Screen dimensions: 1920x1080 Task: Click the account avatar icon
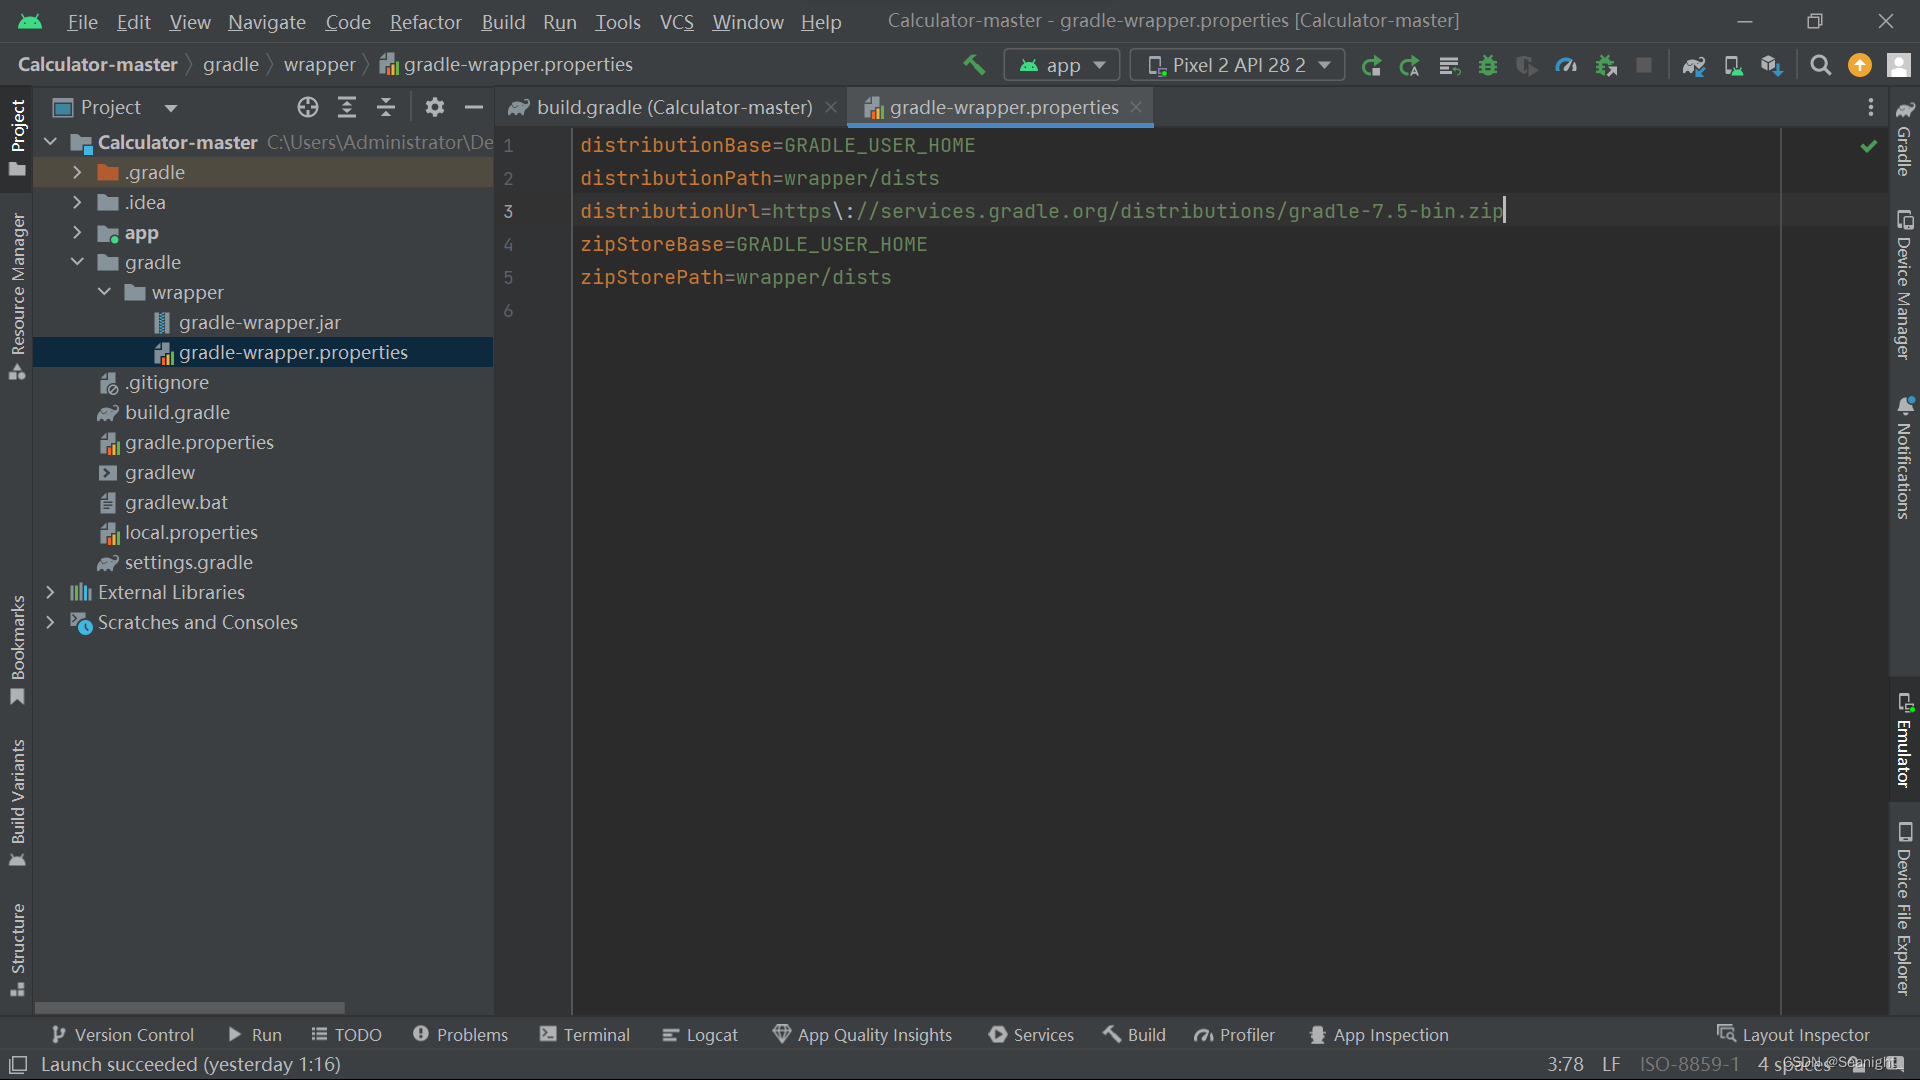pyautogui.click(x=1898, y=66)
